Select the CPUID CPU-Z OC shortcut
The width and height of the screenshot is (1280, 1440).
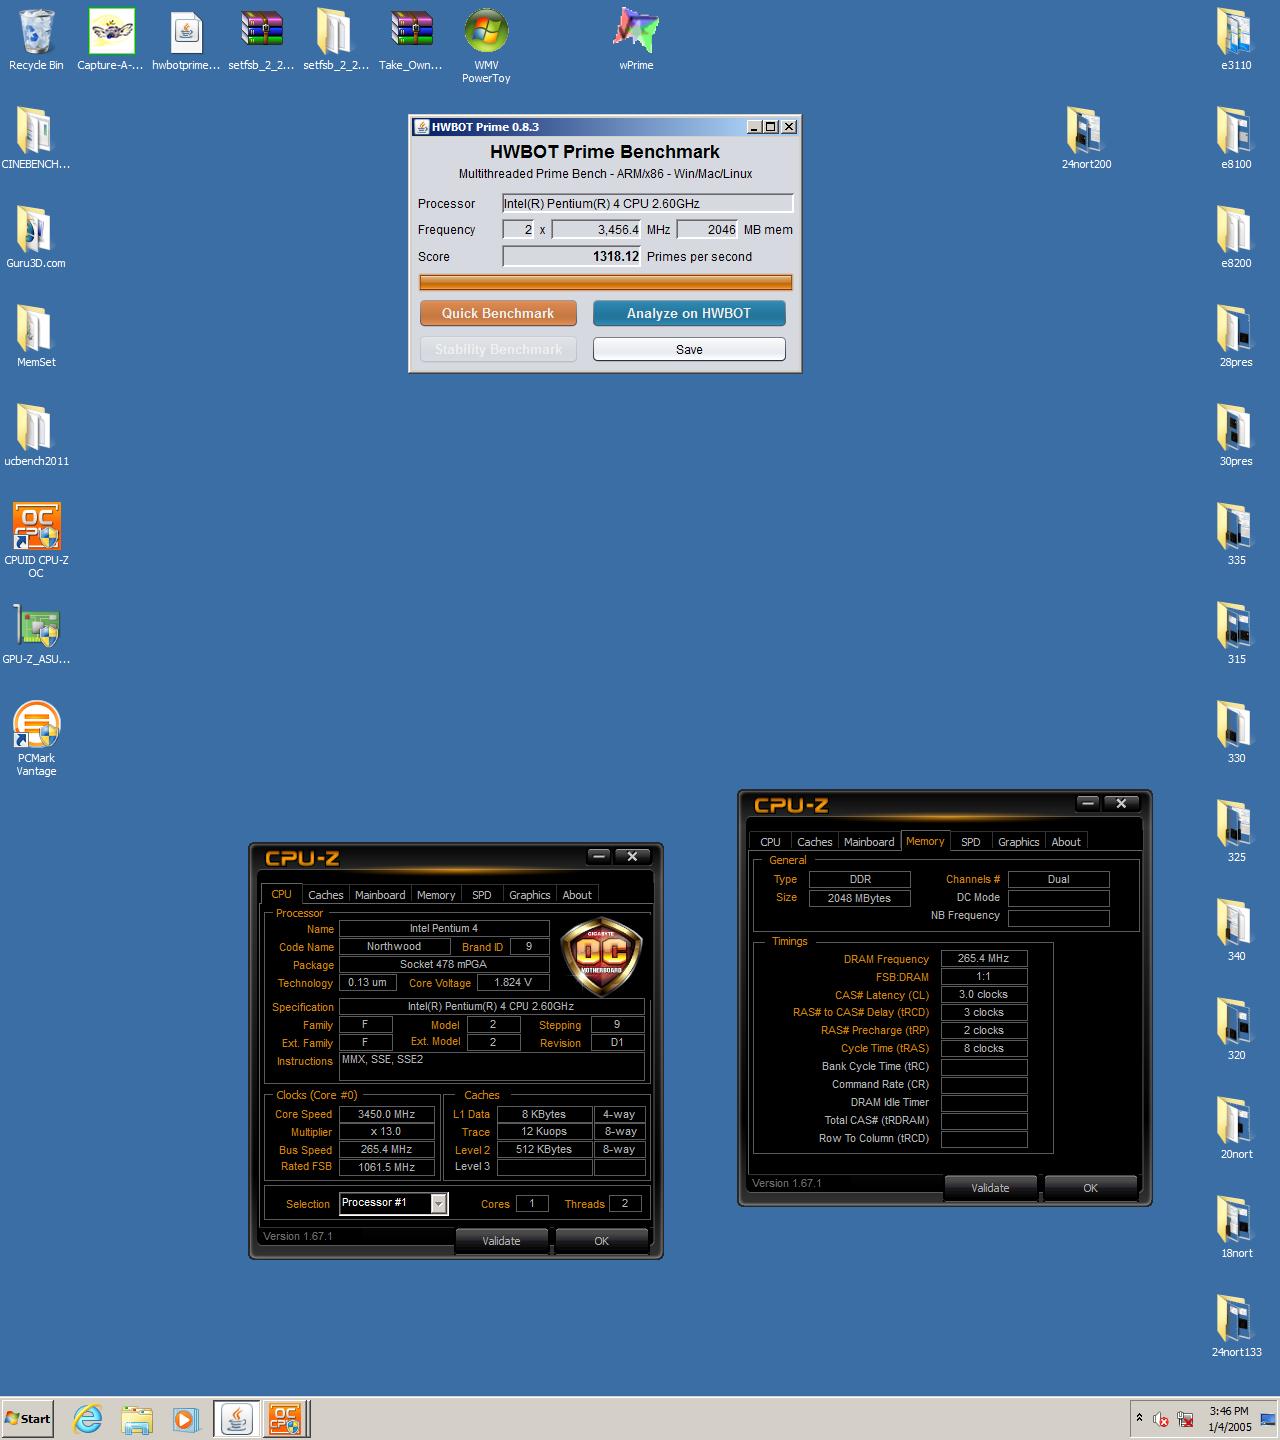coord(36,540)
